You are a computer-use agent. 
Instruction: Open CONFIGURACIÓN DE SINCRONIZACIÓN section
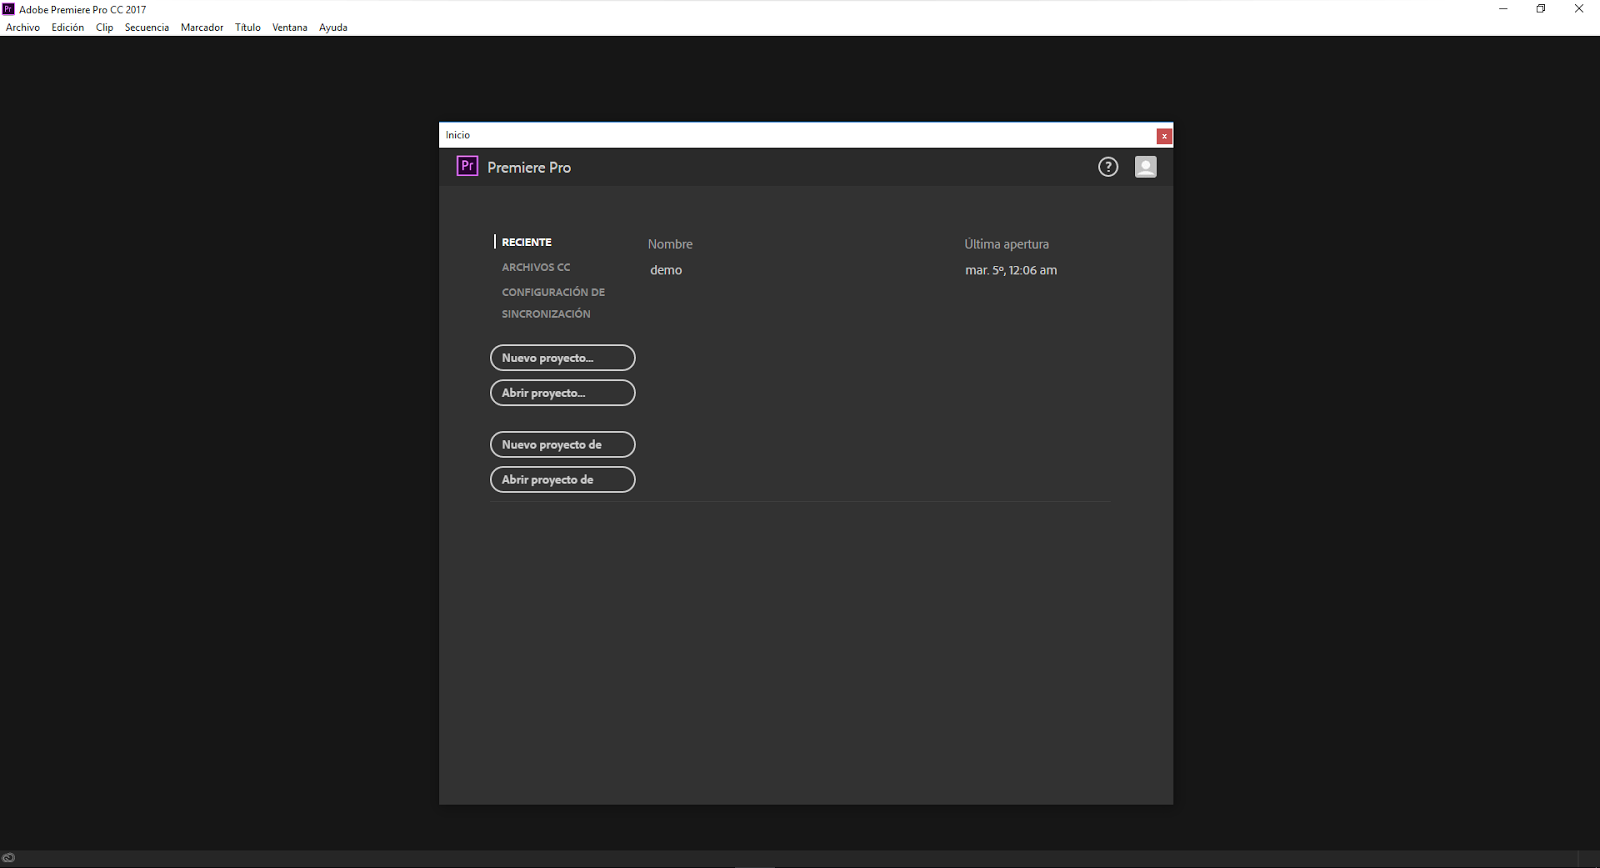click(553, 303)
